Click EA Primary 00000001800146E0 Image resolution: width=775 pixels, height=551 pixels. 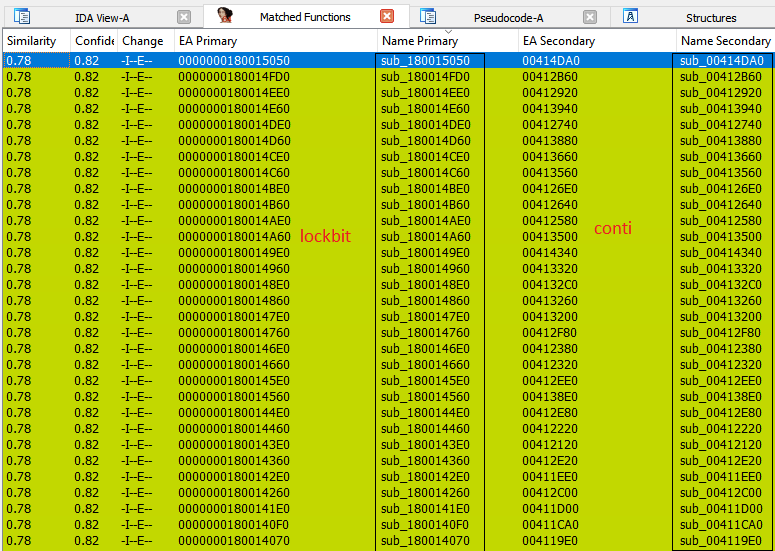coord(234,348)
